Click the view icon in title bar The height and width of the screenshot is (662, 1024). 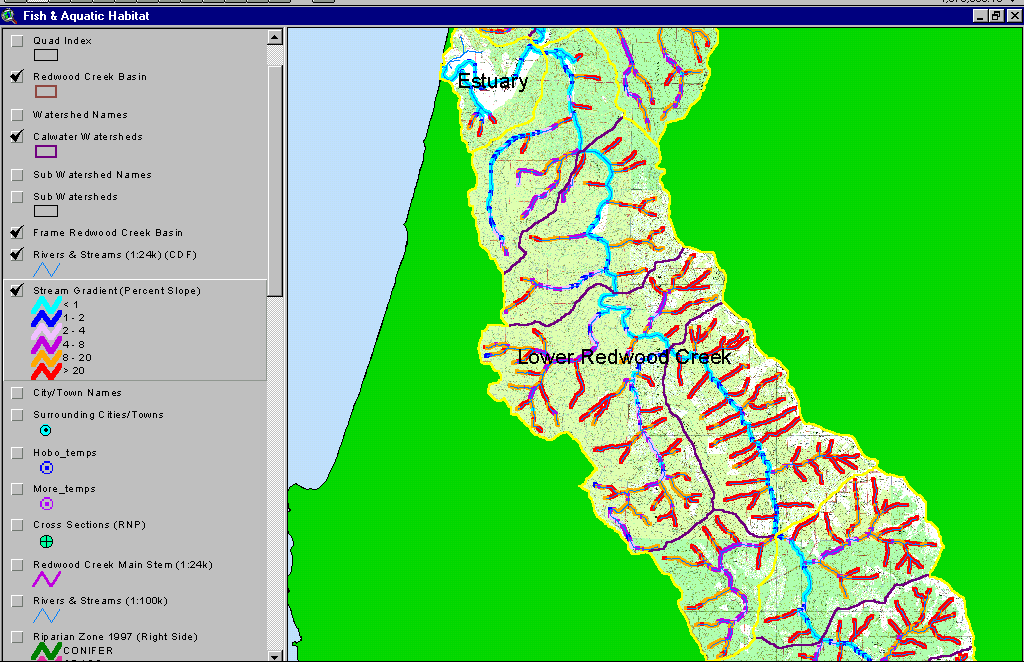point(9,15)
